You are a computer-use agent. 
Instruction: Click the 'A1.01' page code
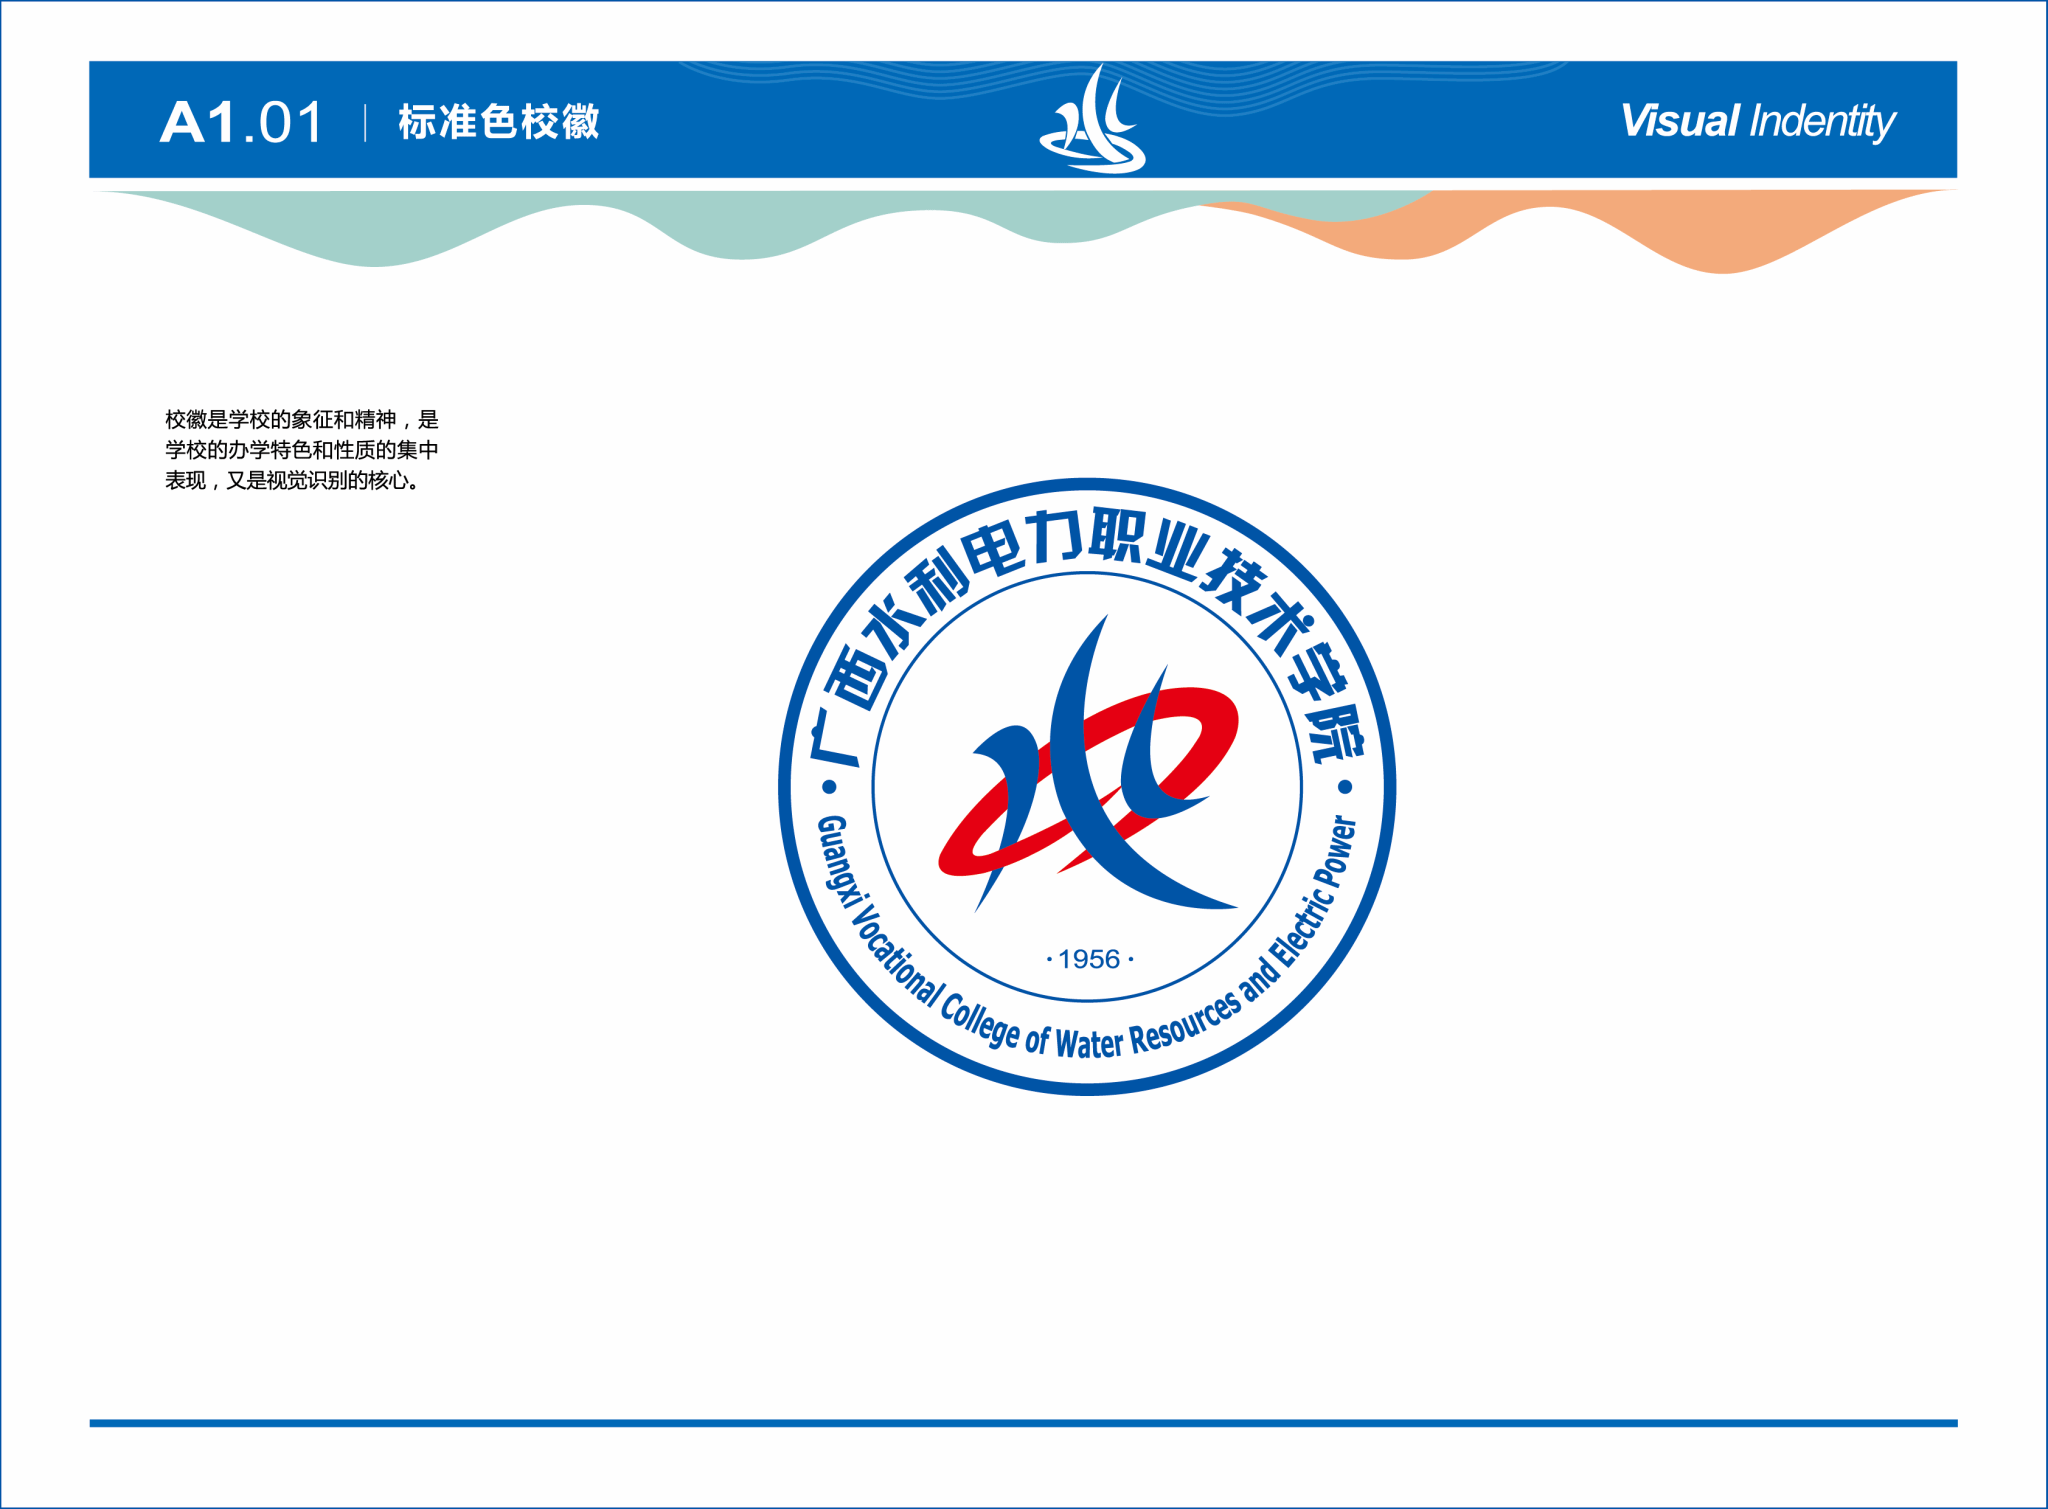[x=241, y=123]
